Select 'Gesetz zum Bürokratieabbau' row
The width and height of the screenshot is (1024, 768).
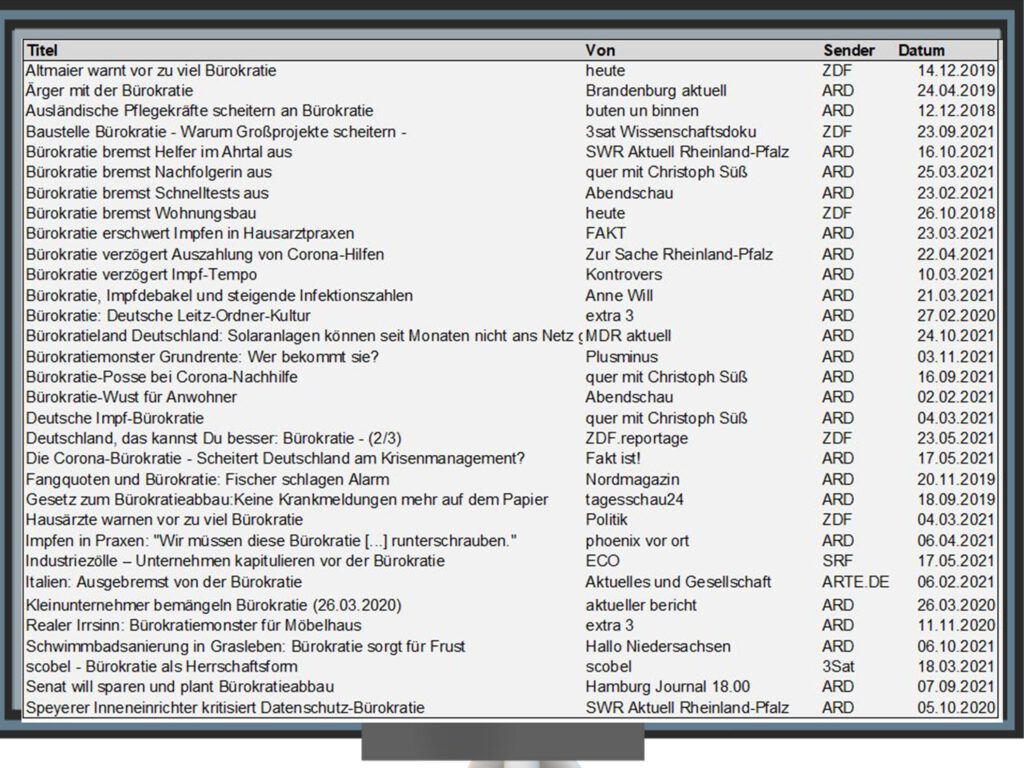(x=511, y=500)
